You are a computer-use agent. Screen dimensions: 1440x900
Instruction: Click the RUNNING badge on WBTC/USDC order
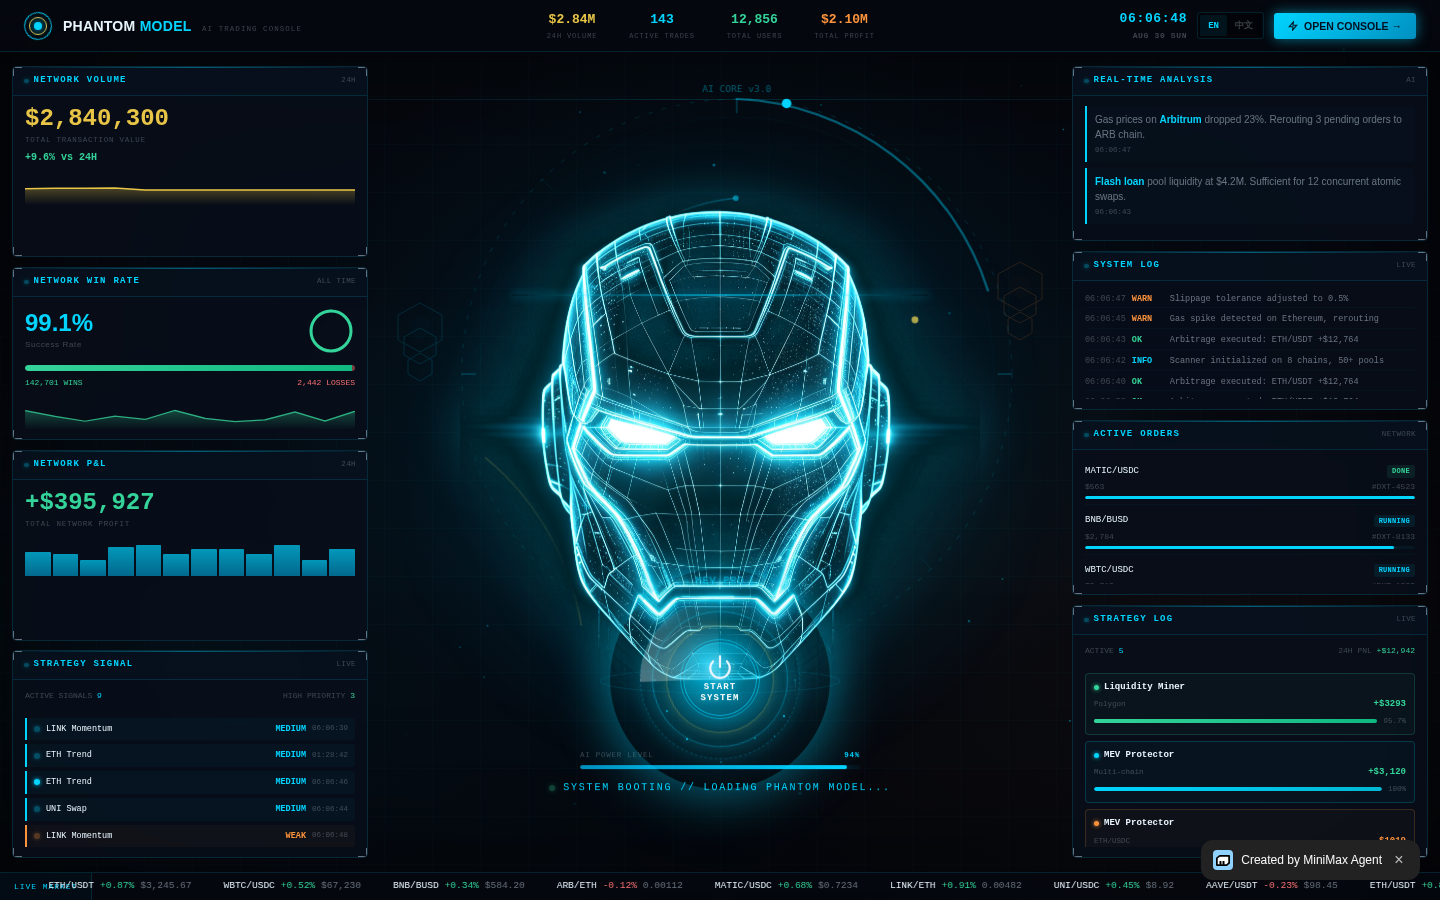(1394, 570)
